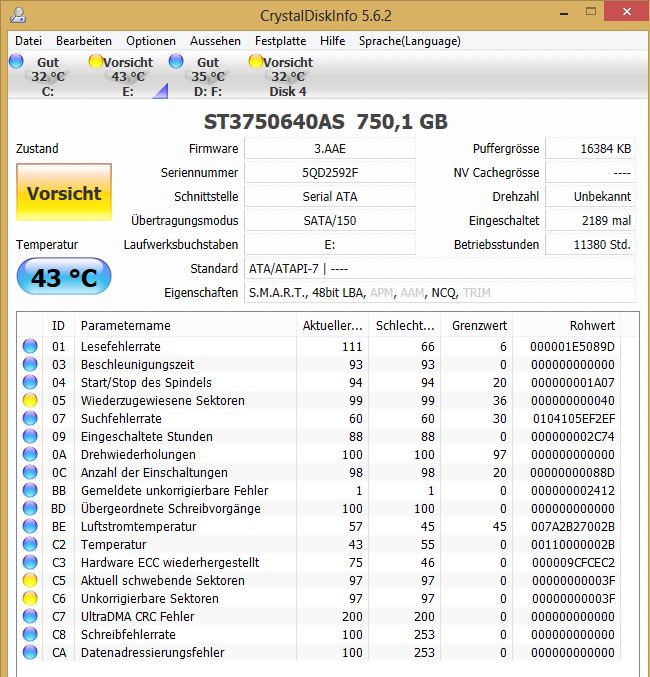This screenshot has width=650, height=677.
Task: Click the Grenzwert column header
Action: (x=476, y=326)
